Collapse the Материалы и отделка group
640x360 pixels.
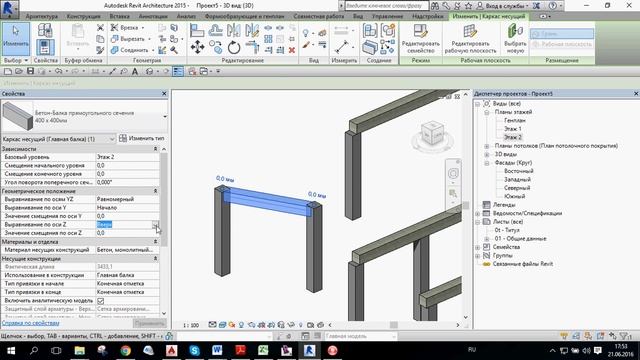[x=155, y=242]
